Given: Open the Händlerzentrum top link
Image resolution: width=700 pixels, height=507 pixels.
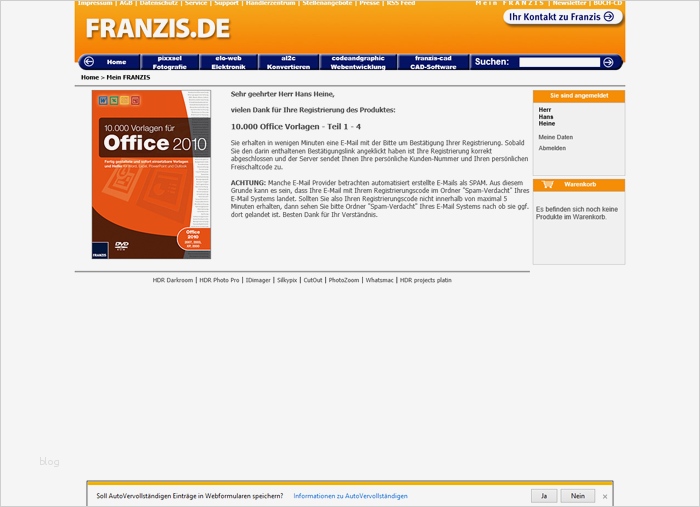Looking at the screenshot, I should point(271,3).
